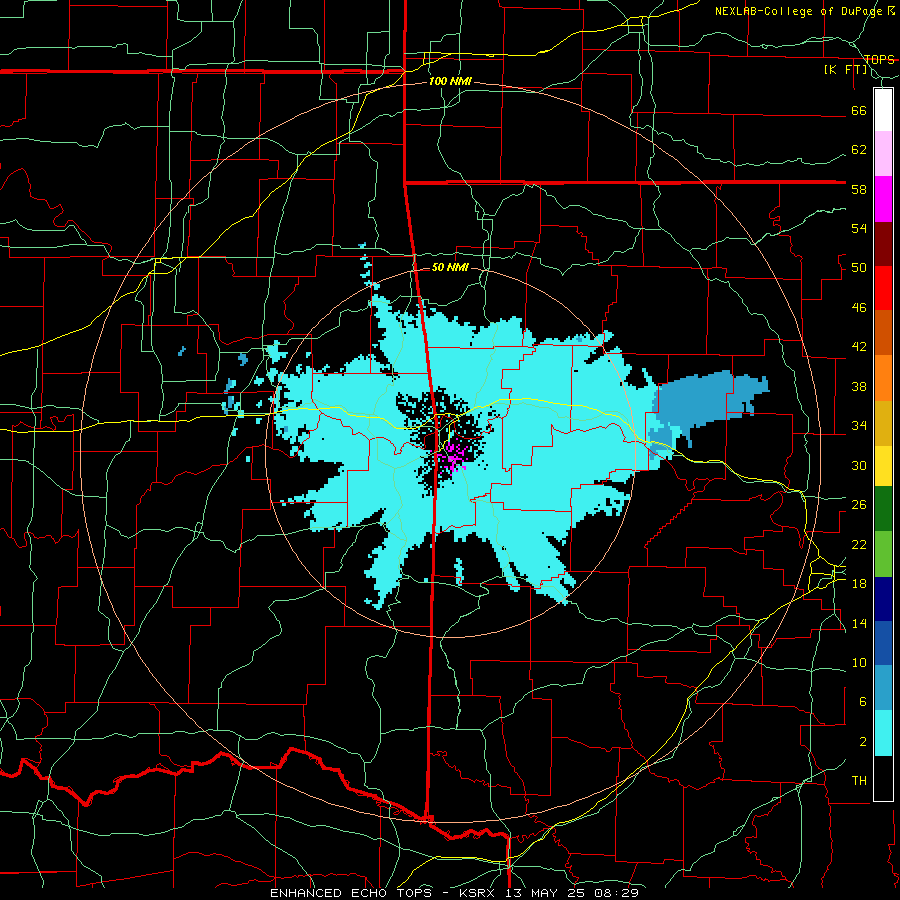Click the '50 NMI' range ring label
Image resolution: width=900 pixels, height=900 pixels.
(x=450, y=267)
